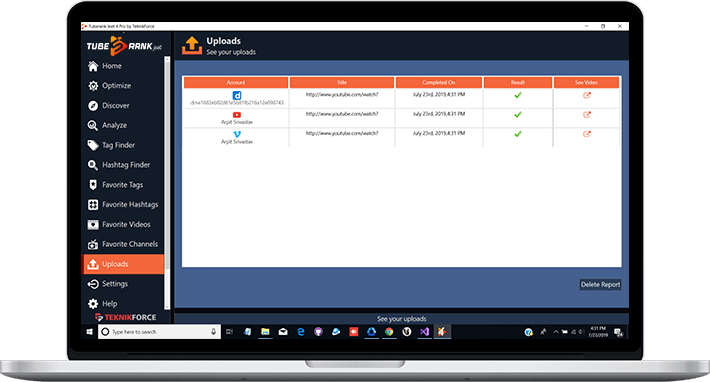The image size is (710, 382).
Task: Click the Windows Start button
Action: [x=90, y=332]
